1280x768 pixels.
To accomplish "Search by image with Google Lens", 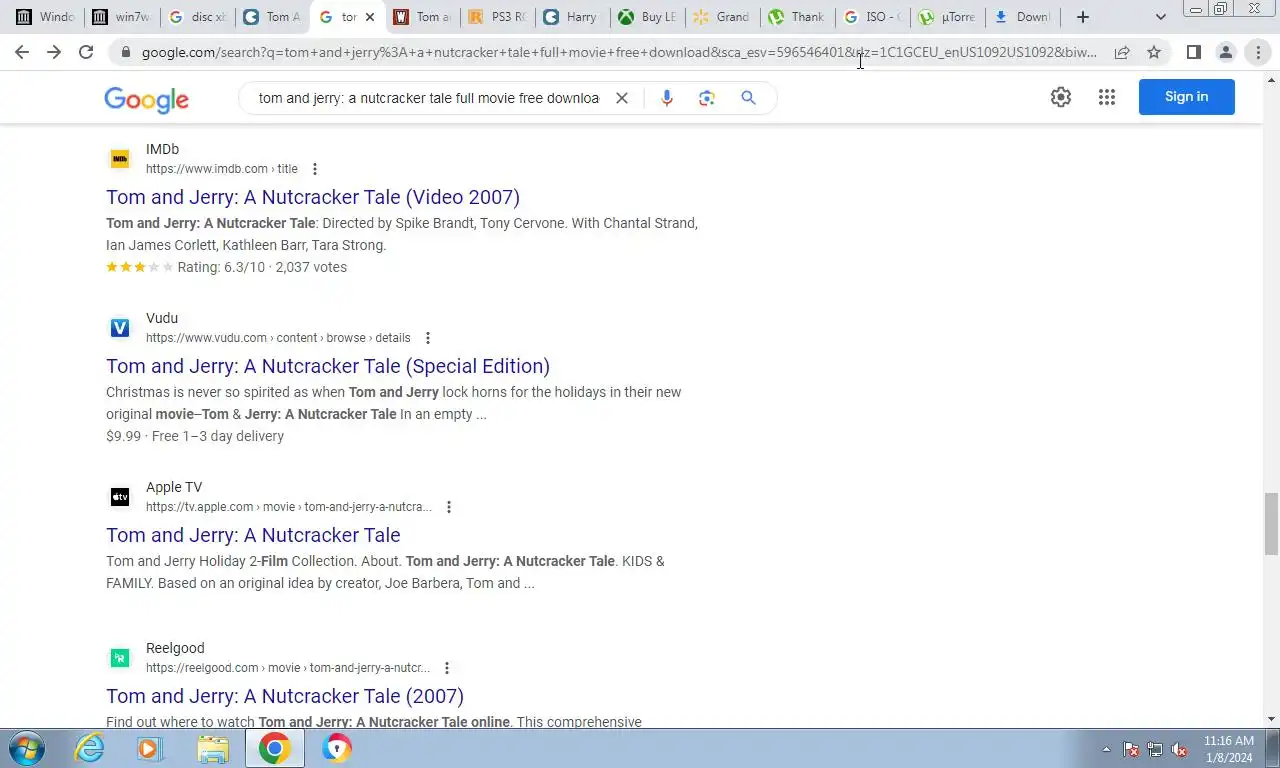I will 707,98.
